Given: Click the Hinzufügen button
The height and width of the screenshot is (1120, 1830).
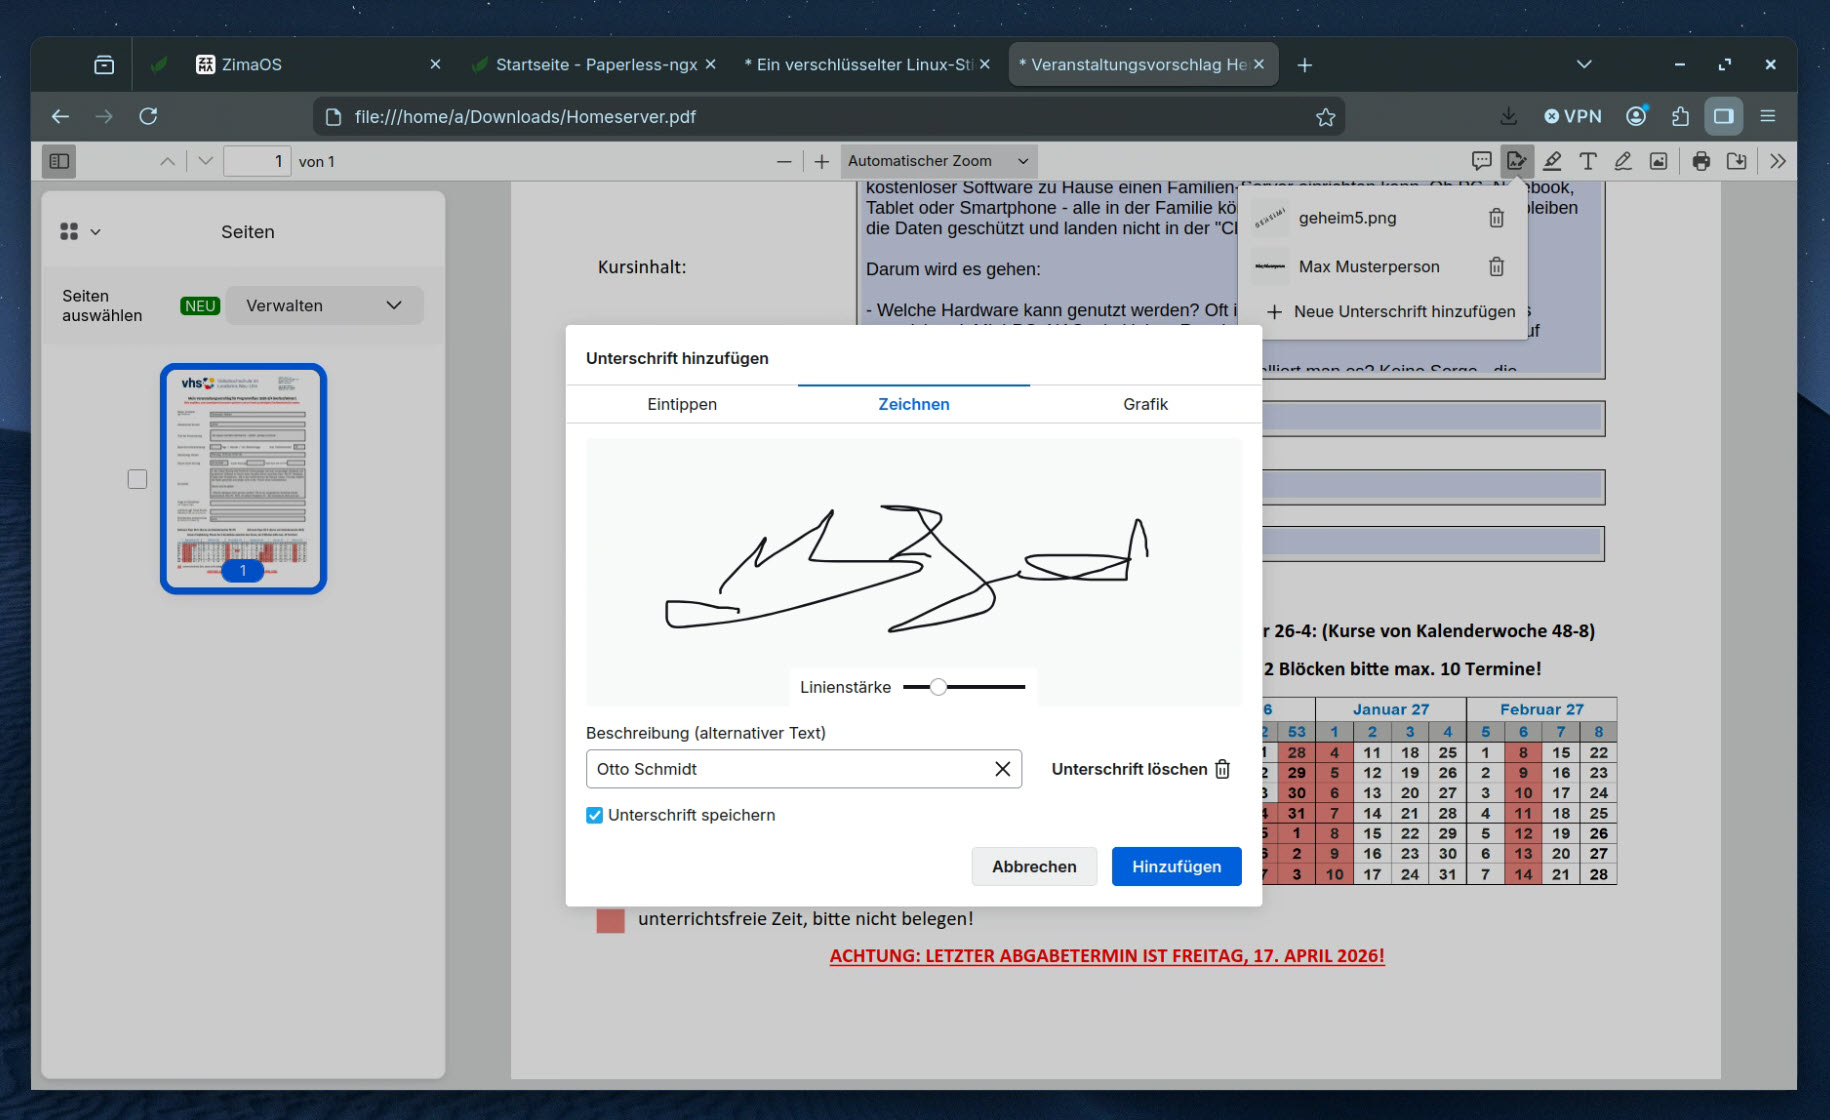Looking at the screenshot, I should 1176,866.
